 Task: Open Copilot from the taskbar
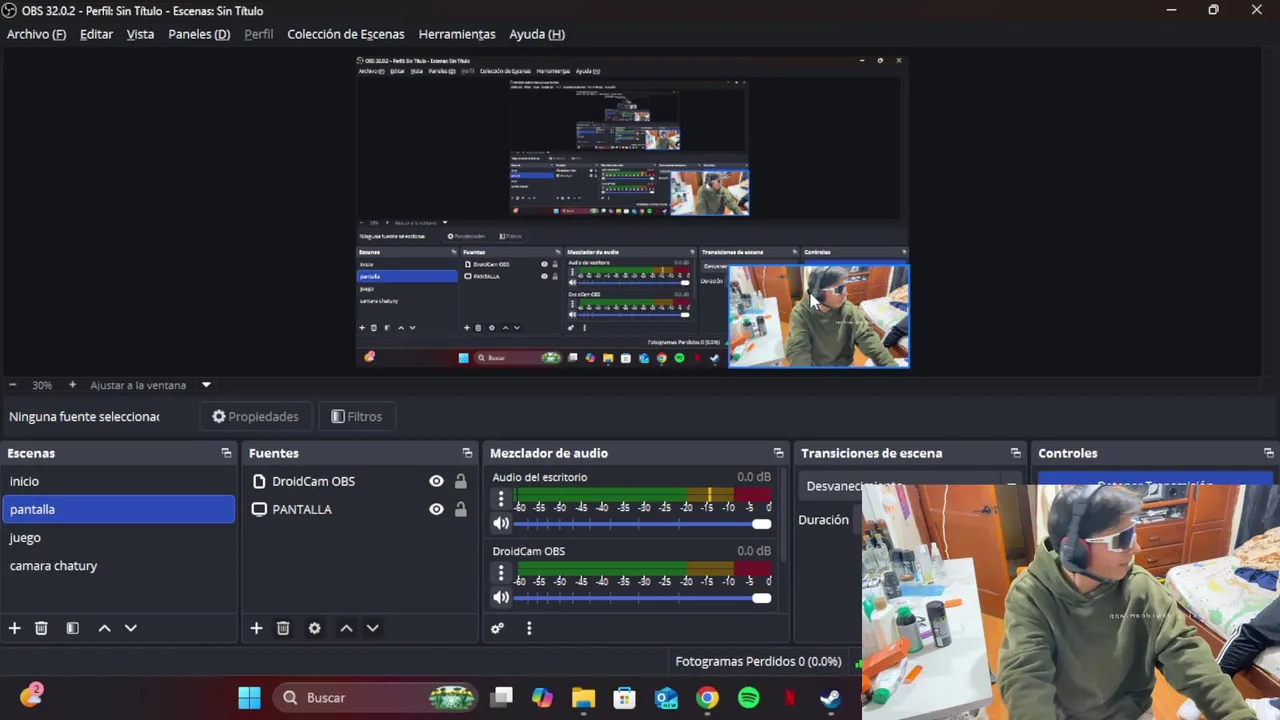[x=542, y=698]
